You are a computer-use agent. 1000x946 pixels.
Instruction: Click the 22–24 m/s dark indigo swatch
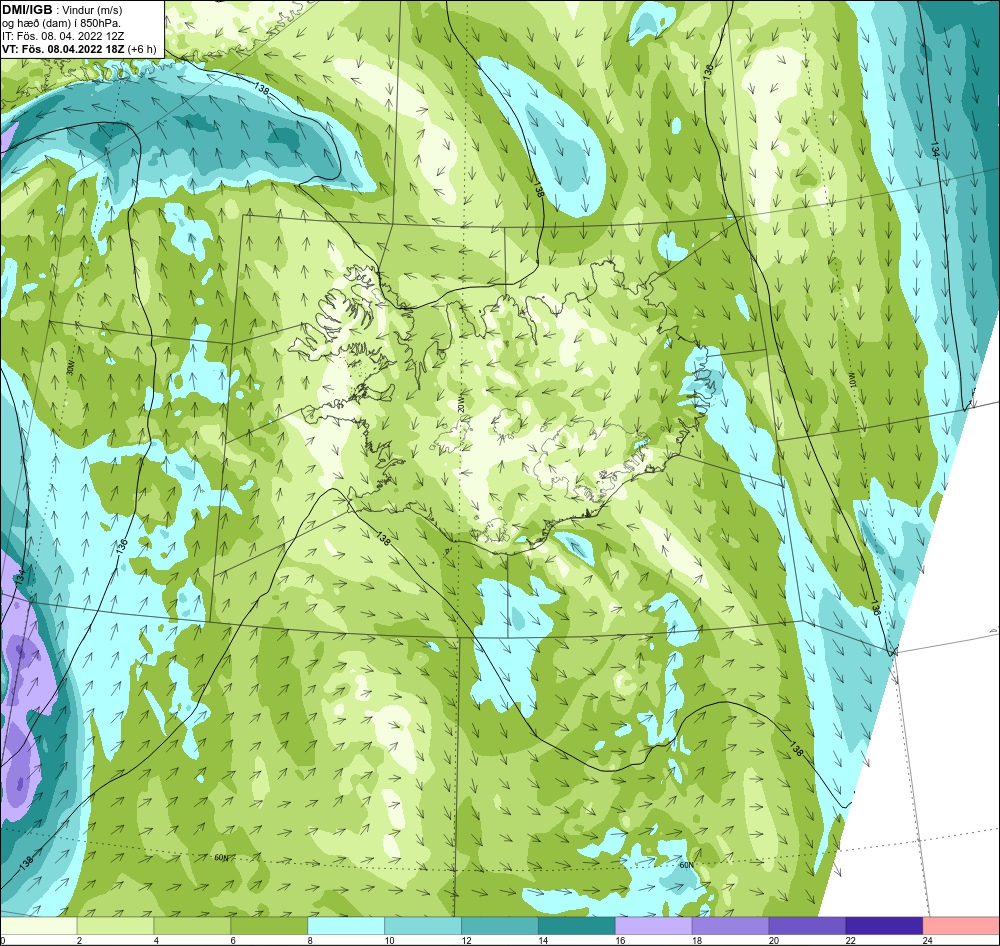(x=884, y=926)
